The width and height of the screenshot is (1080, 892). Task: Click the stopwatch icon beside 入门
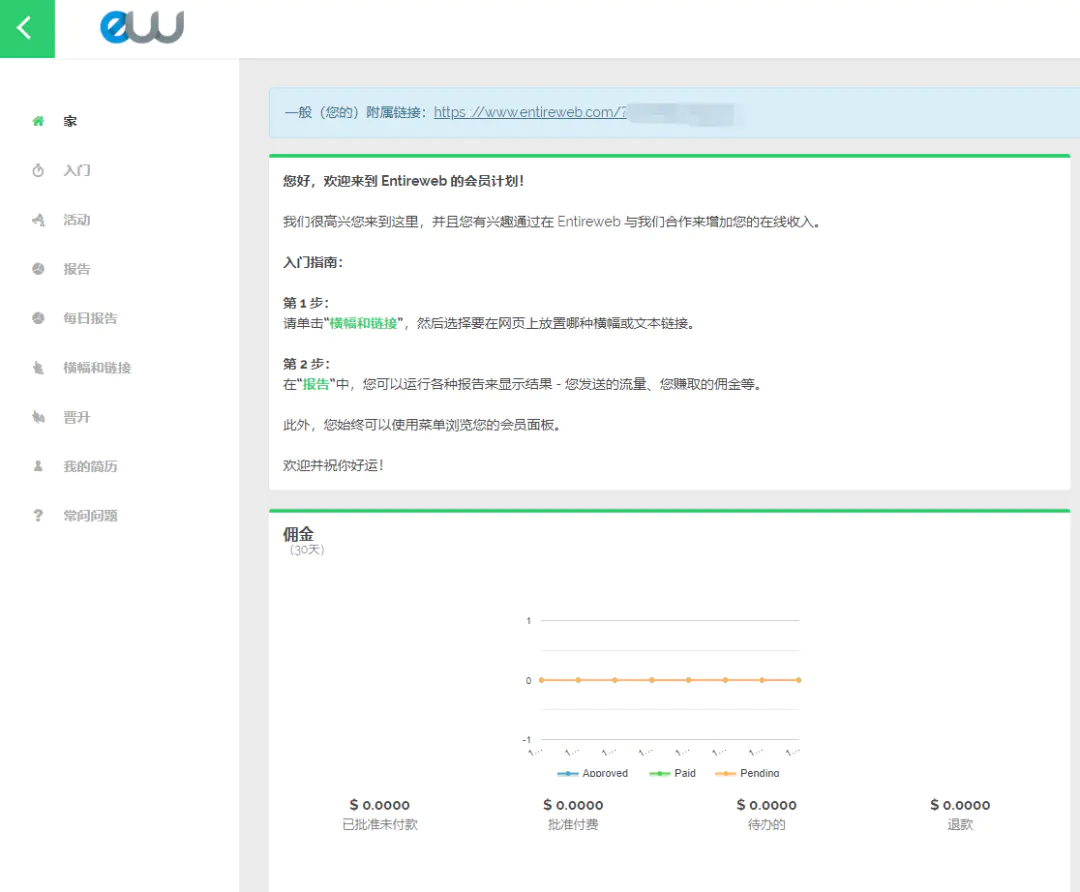(x=38, y=171)
